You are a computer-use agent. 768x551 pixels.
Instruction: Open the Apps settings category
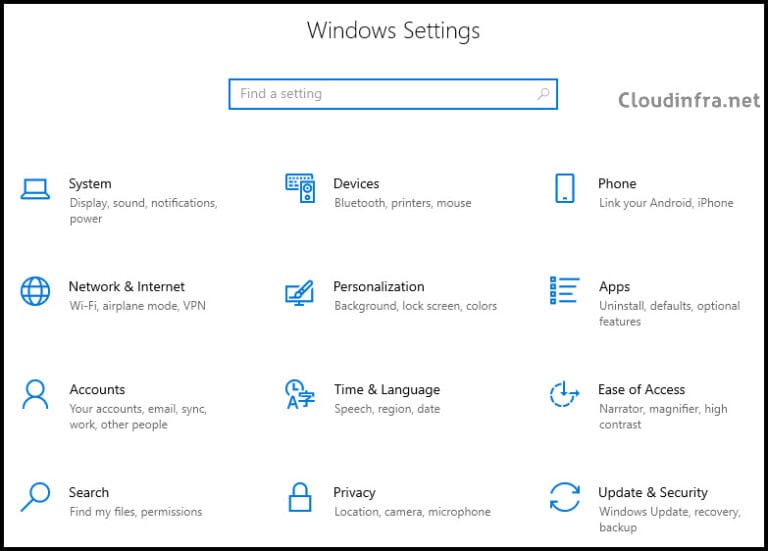tap(614, 287)
